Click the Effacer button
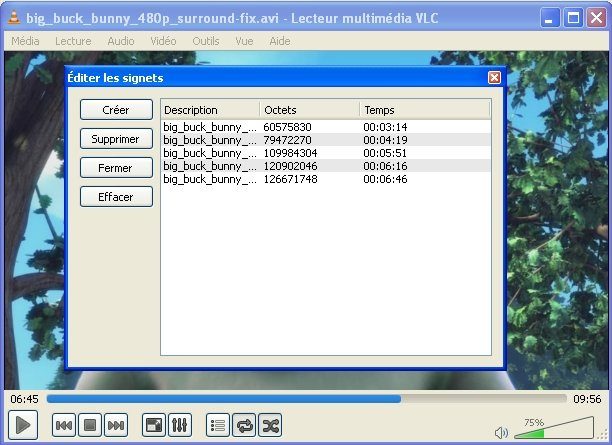612x445 pixels. pyautogui.click(x=116, y=197)
